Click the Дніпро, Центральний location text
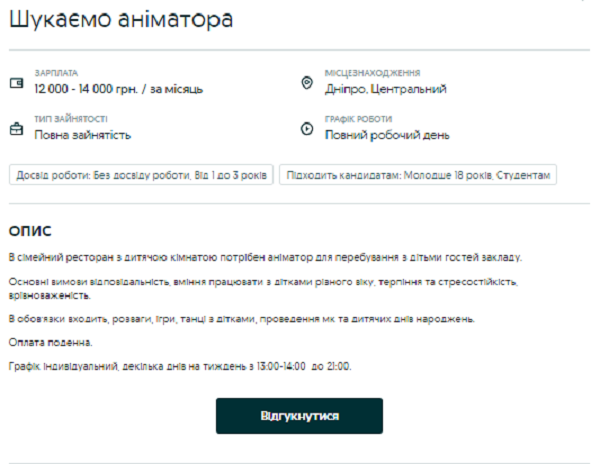Viewport: 600px width, 464px height. coord(385,89)
